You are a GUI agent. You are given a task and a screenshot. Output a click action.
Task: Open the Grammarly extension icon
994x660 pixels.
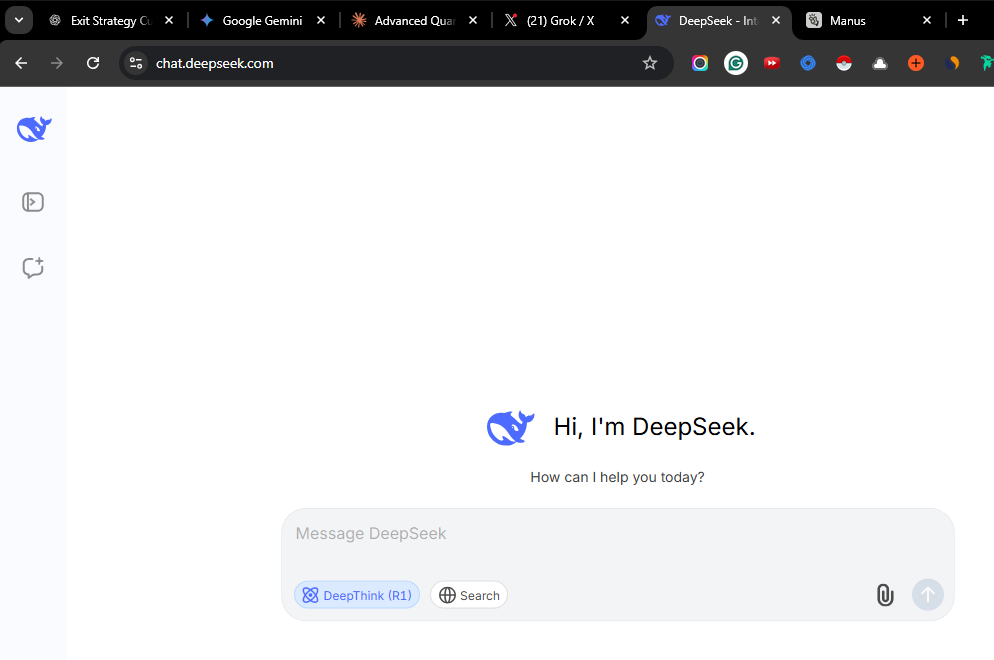[x=736, y=63]
